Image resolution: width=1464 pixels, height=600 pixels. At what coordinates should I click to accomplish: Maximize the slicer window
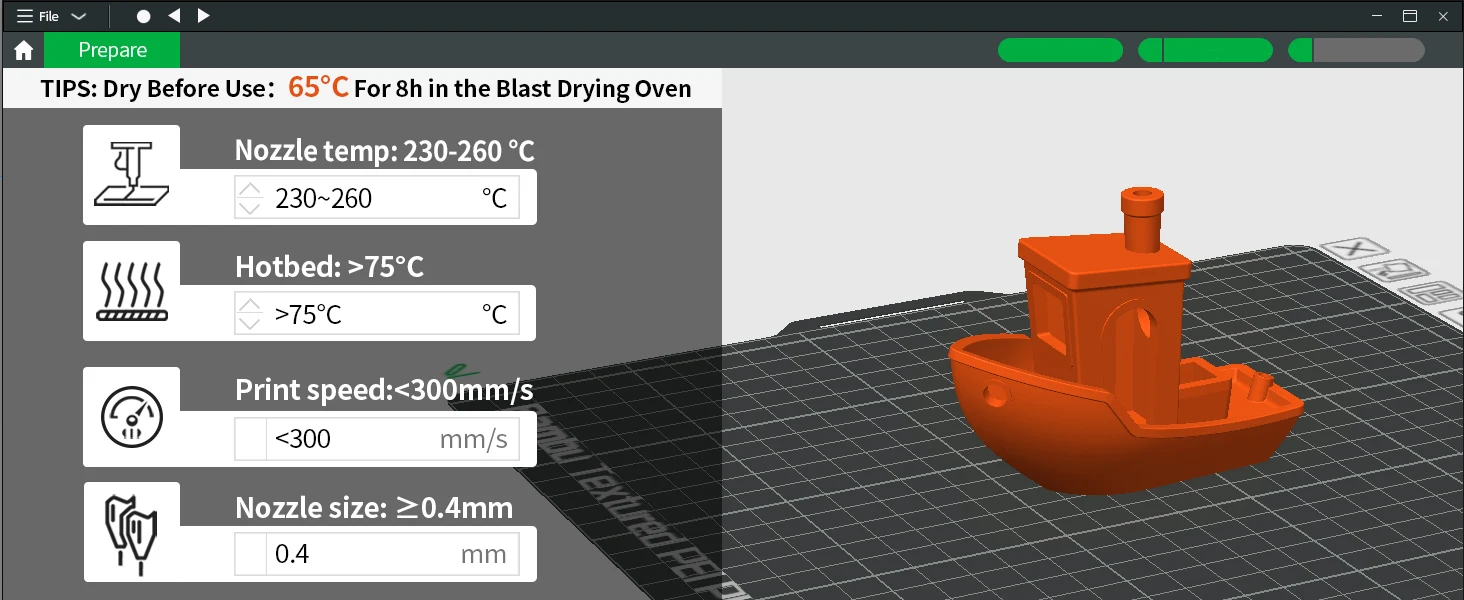pyautogui.click(x=1410, y=16)
